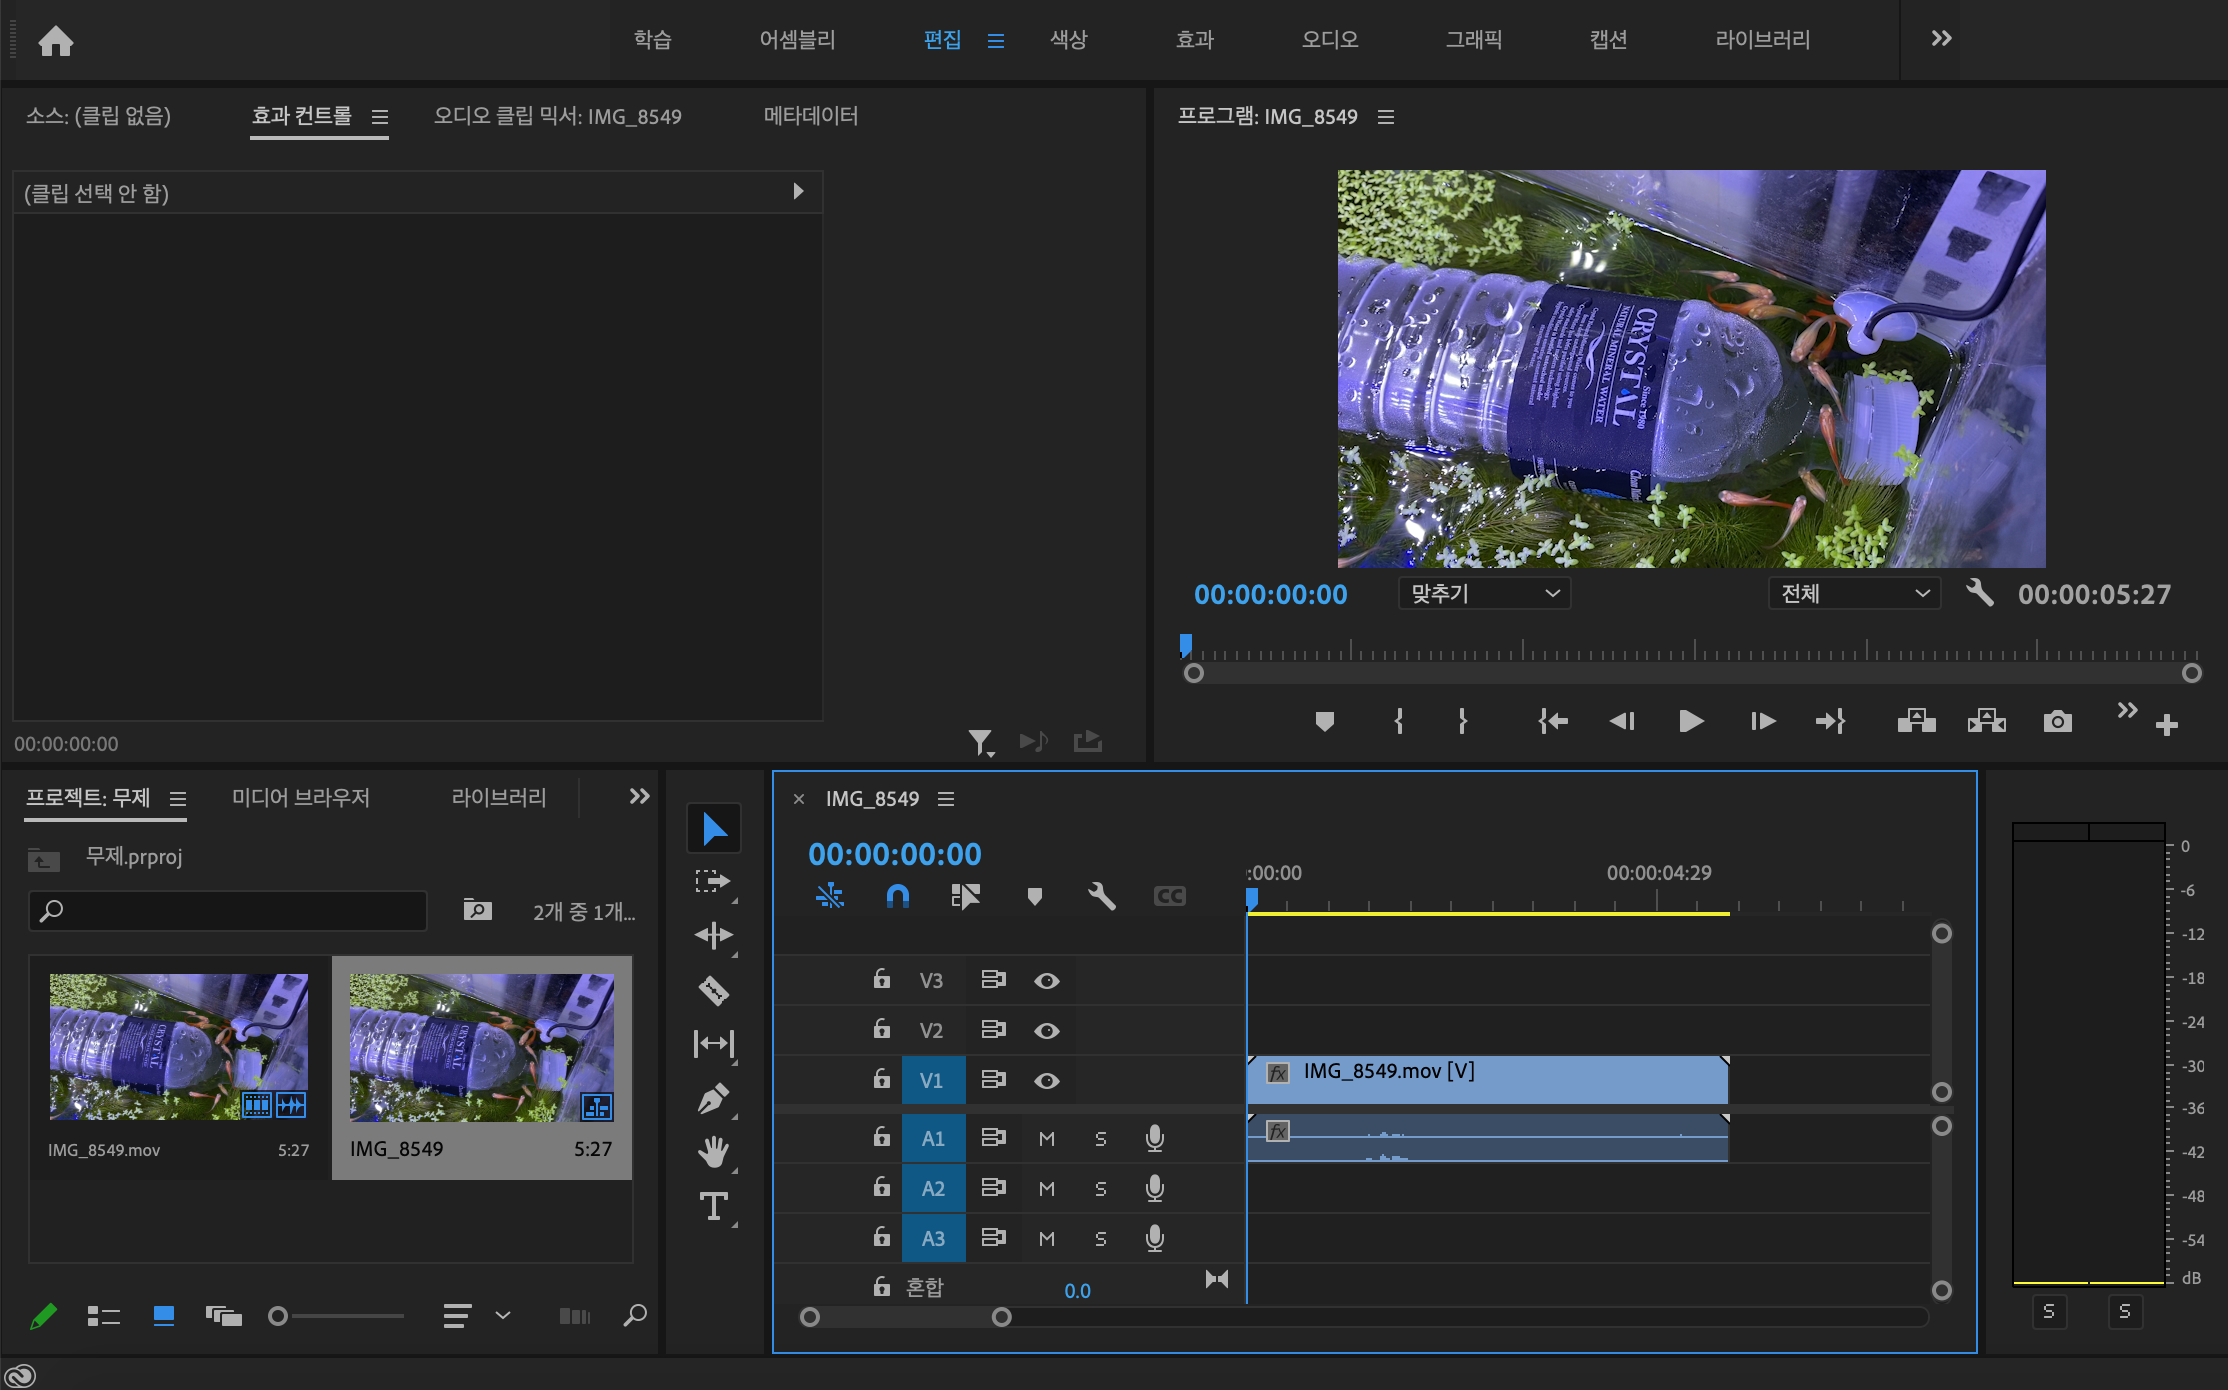Select the Pen tool
Image resolution: width=2228 pixels, height=1390 pixels.
coord(713,1098)
